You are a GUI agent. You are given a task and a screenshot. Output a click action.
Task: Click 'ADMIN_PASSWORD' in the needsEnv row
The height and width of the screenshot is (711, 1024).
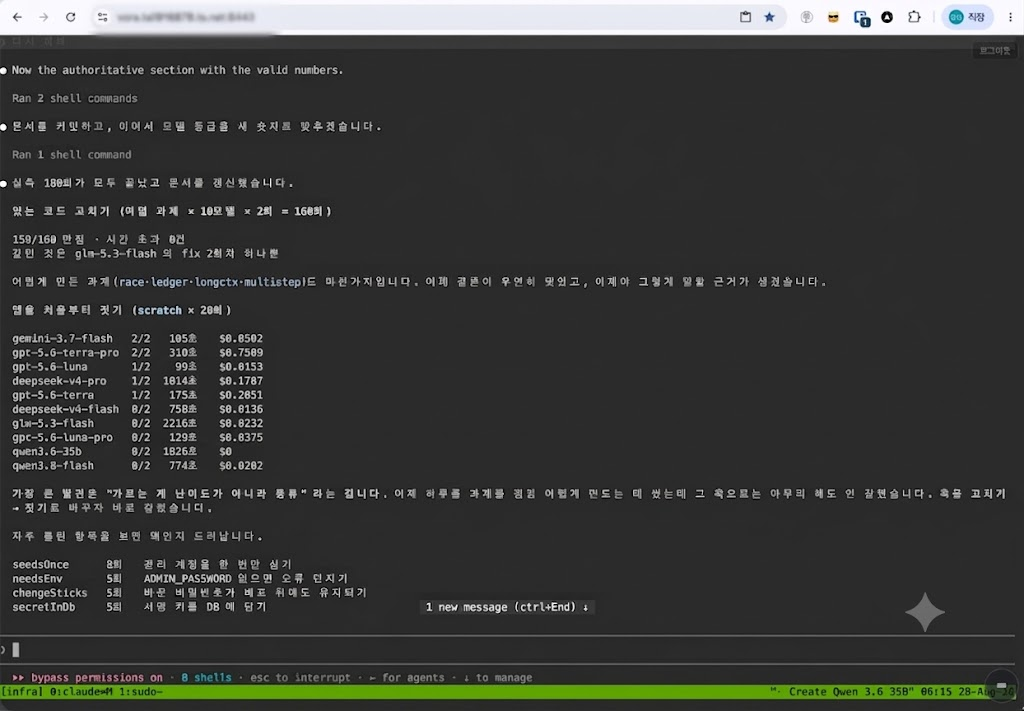pyautogui.click(x=187, y=578)
